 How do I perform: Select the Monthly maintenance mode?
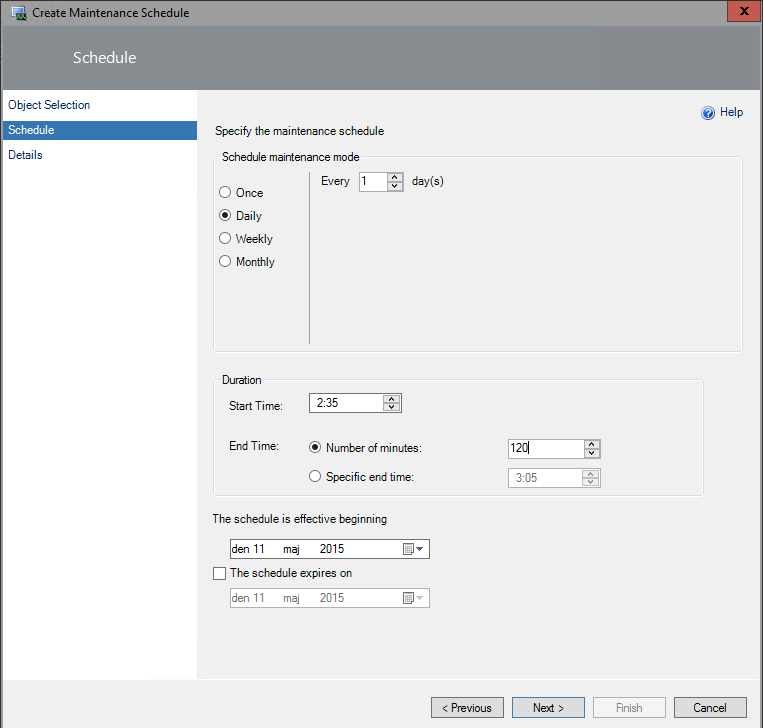[225, 261]
